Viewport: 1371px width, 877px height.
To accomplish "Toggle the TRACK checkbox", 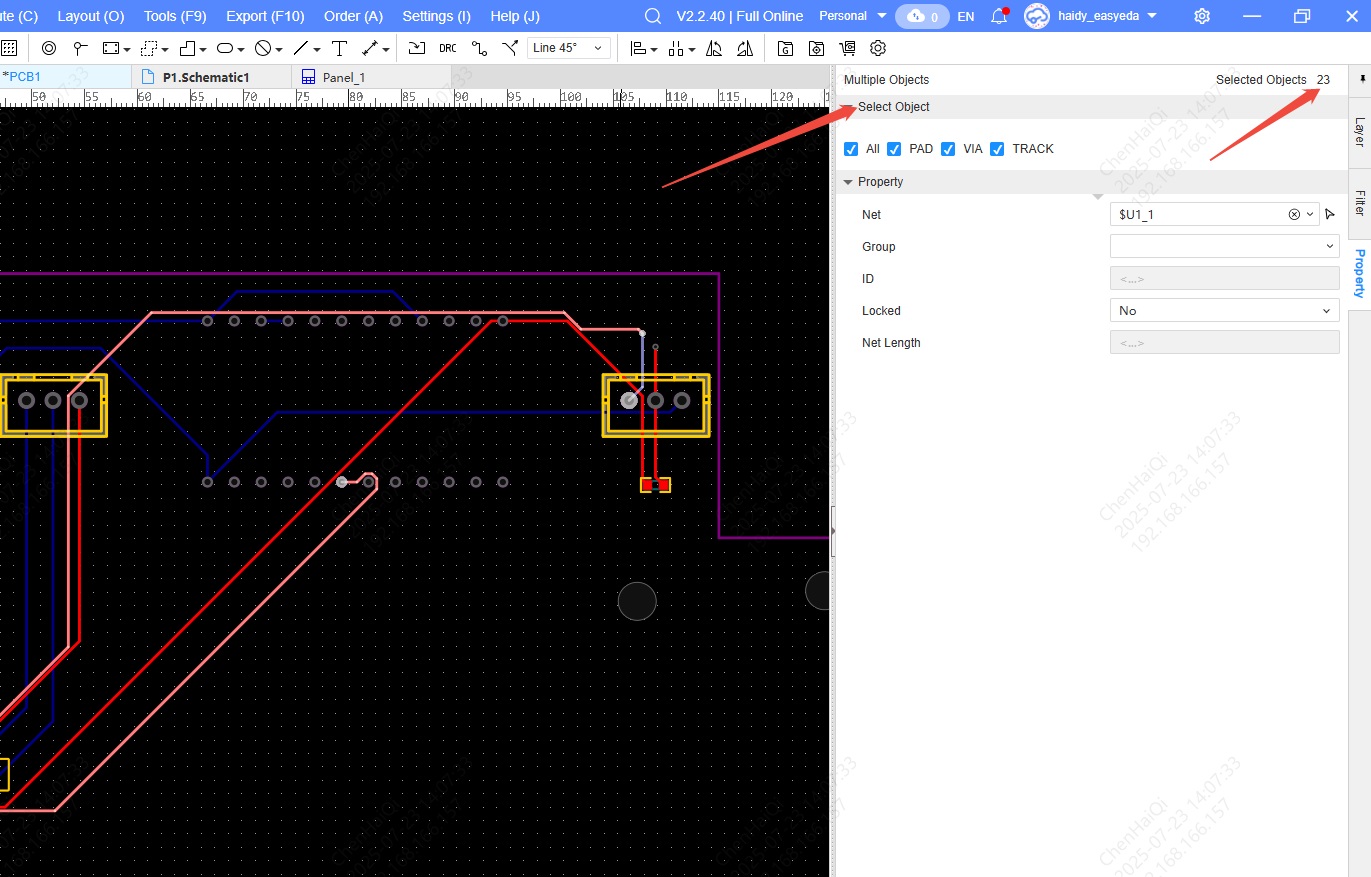I will coord(997,149).
